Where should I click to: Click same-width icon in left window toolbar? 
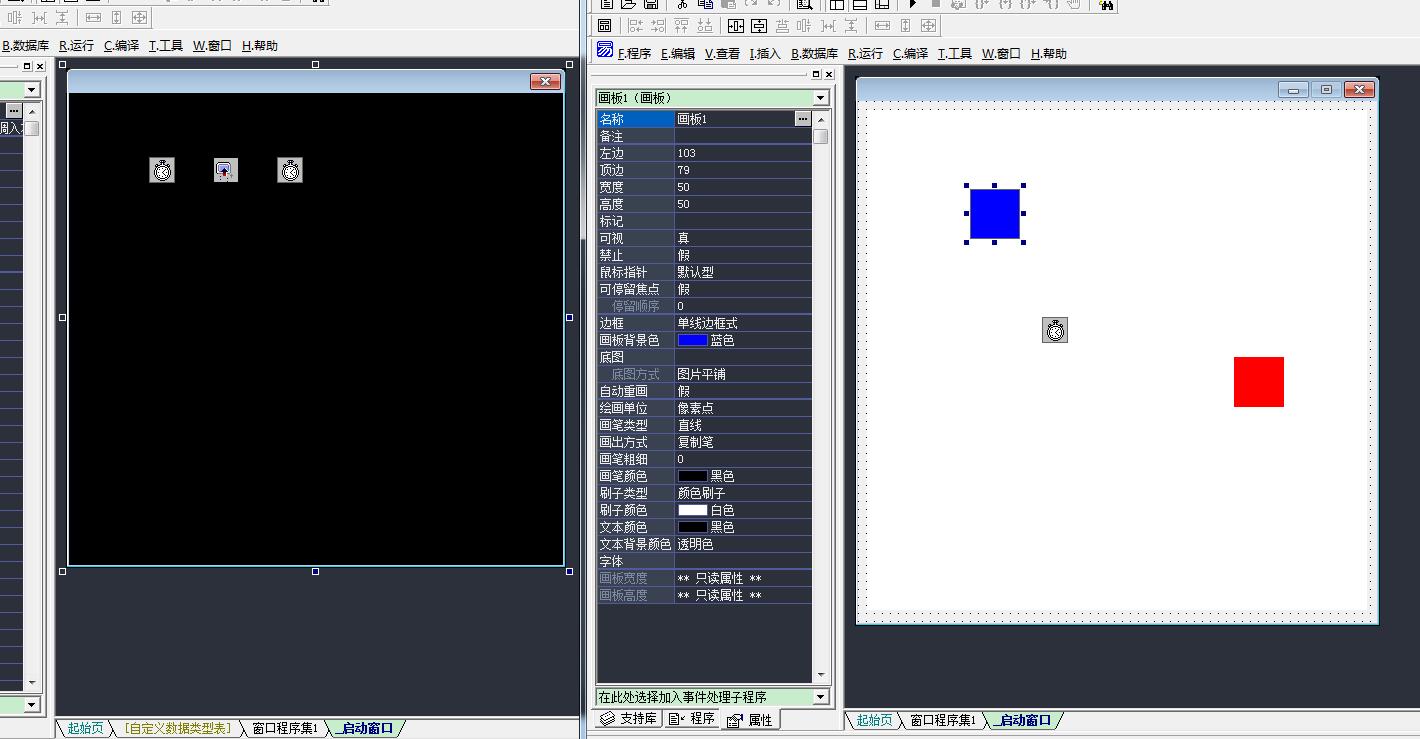[x=93, y=17]
